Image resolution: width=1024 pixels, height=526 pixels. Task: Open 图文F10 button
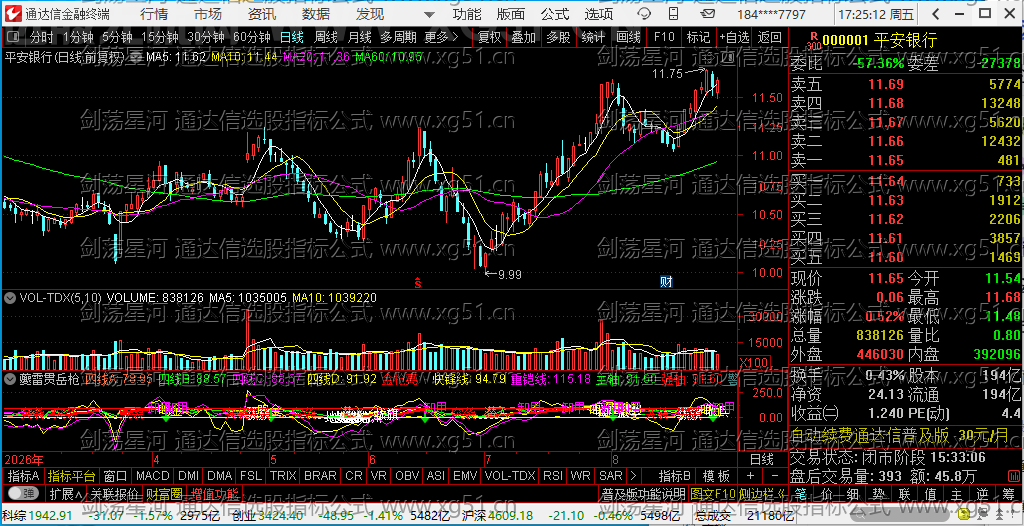click(x=713, y=492)
